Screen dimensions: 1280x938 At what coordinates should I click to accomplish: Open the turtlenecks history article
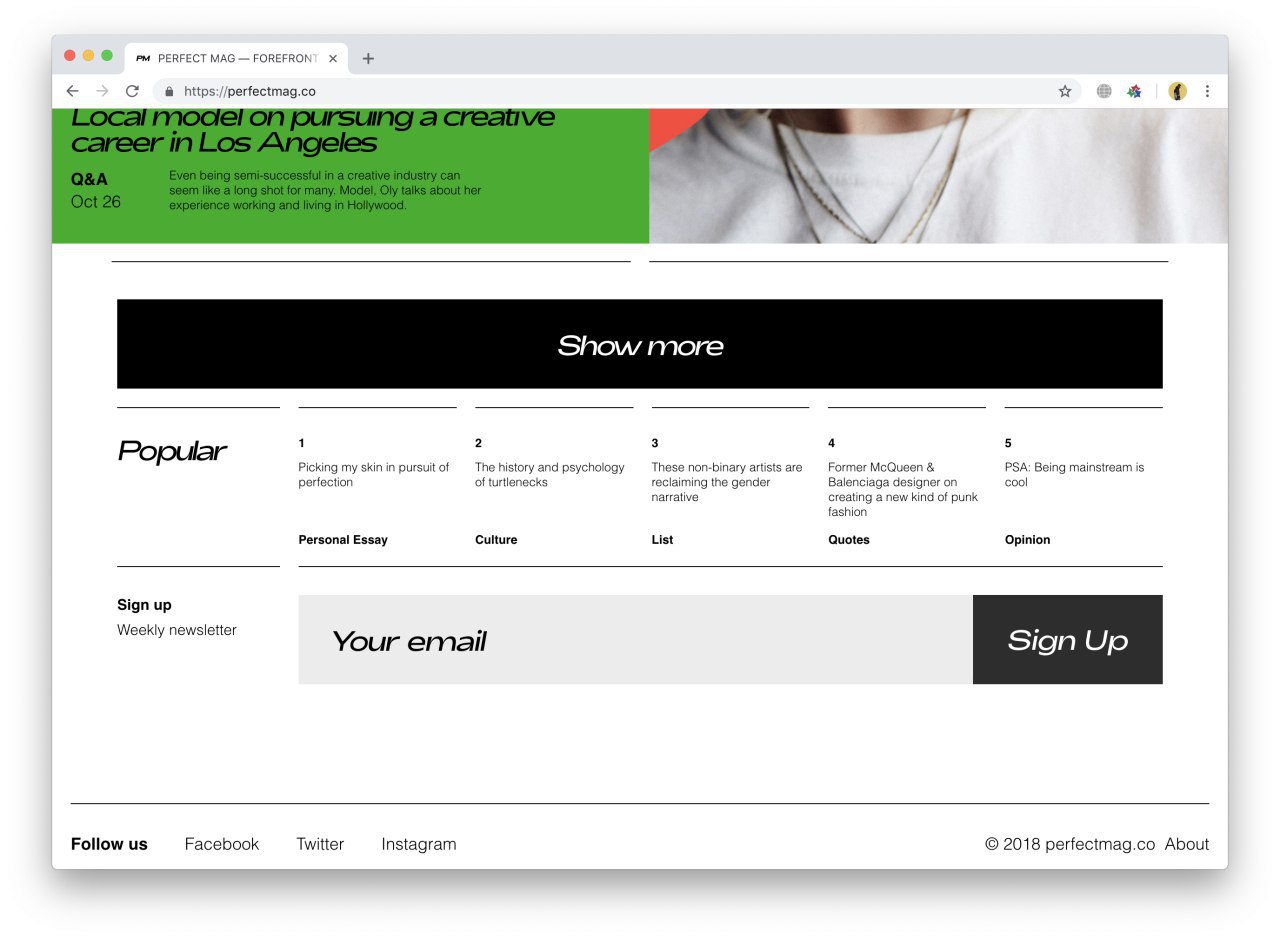[x=549, y=474]
